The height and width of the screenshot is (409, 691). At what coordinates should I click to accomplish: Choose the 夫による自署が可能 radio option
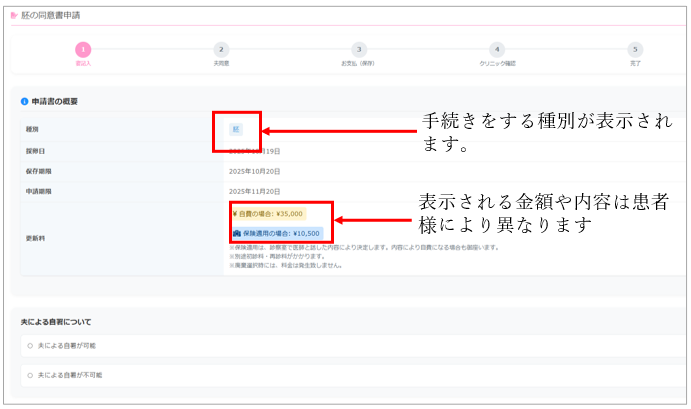pos(30,346)
